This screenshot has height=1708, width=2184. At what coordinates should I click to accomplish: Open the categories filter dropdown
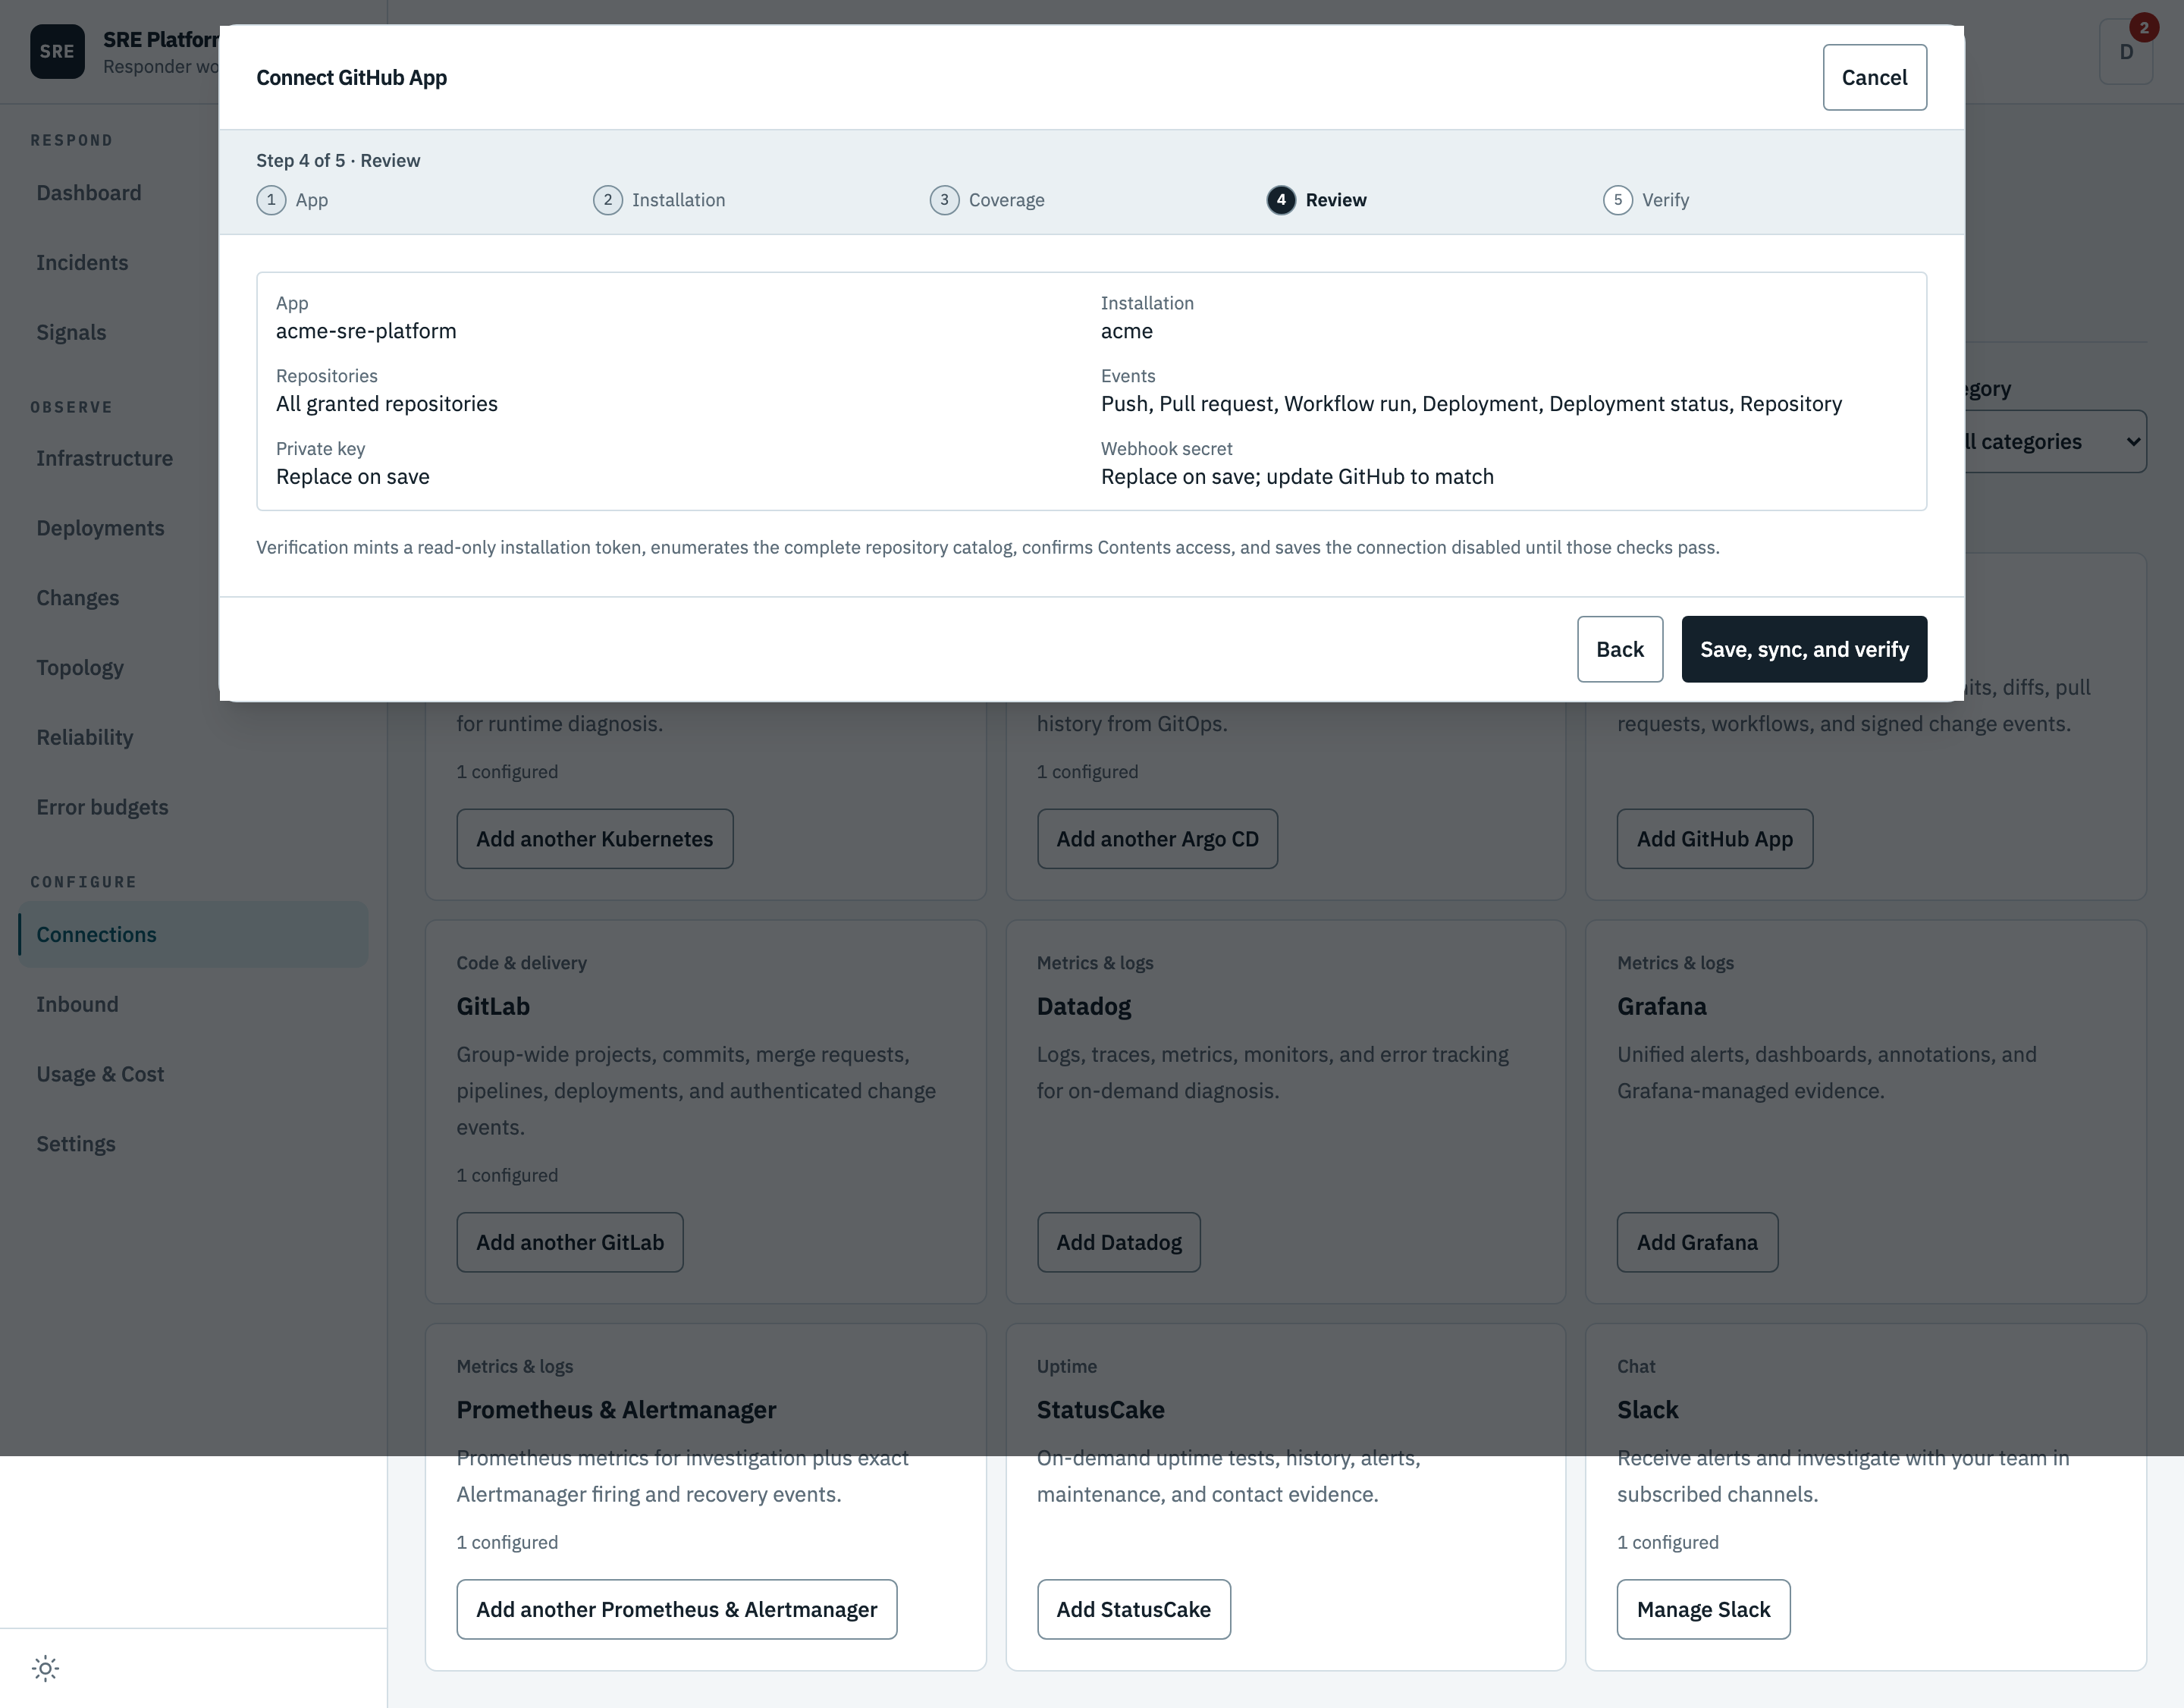tap(2055, 441)
